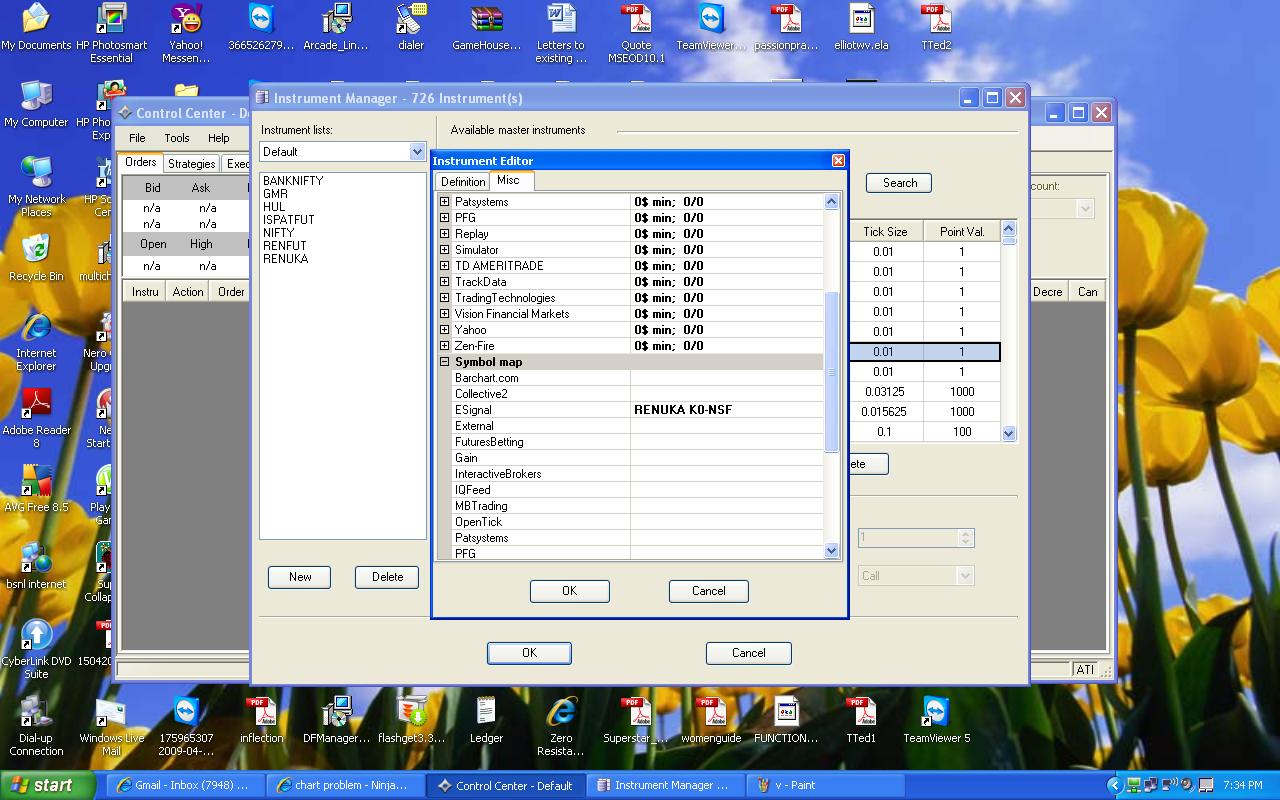Screen dimensions: 1280x800
Task: Open the Adobe Reader 8 desktop icon
Action: click(x=36, y=403)
